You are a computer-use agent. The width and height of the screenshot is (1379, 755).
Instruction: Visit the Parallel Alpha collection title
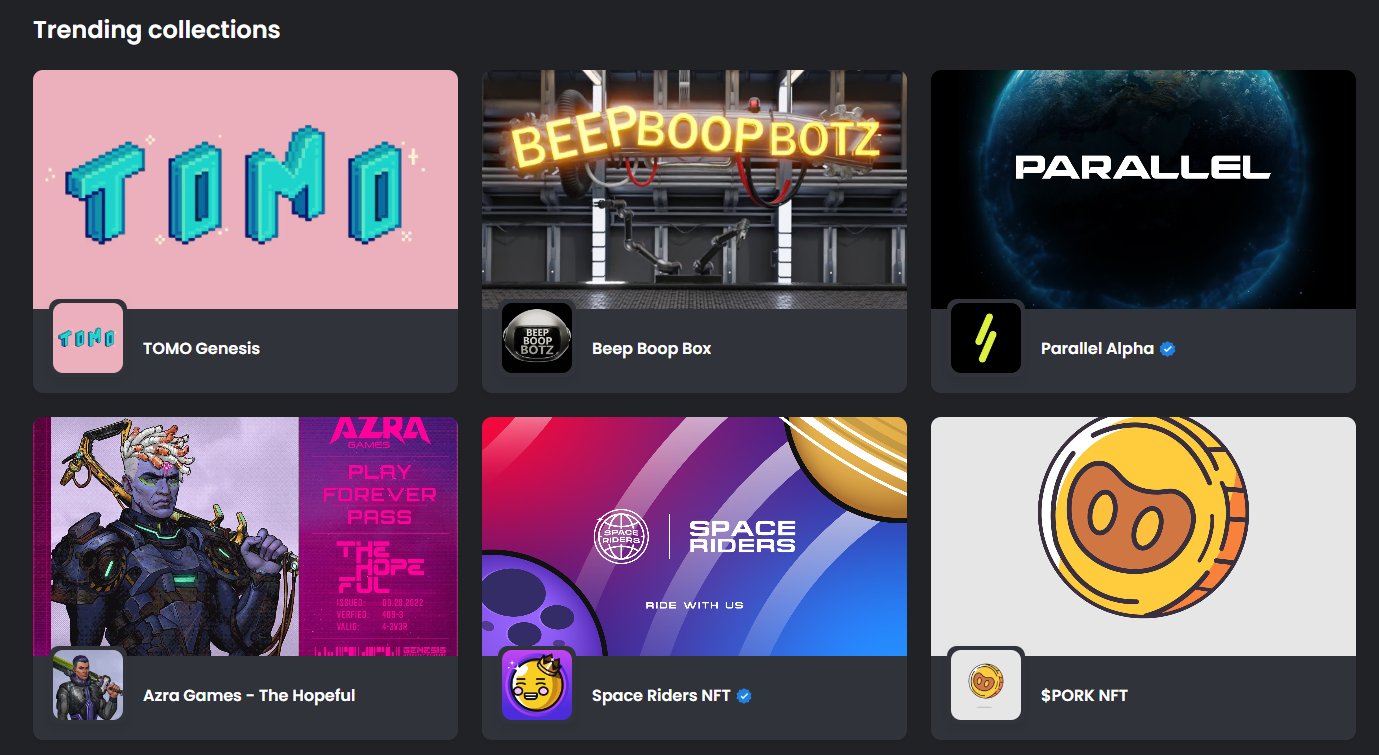1097,349
